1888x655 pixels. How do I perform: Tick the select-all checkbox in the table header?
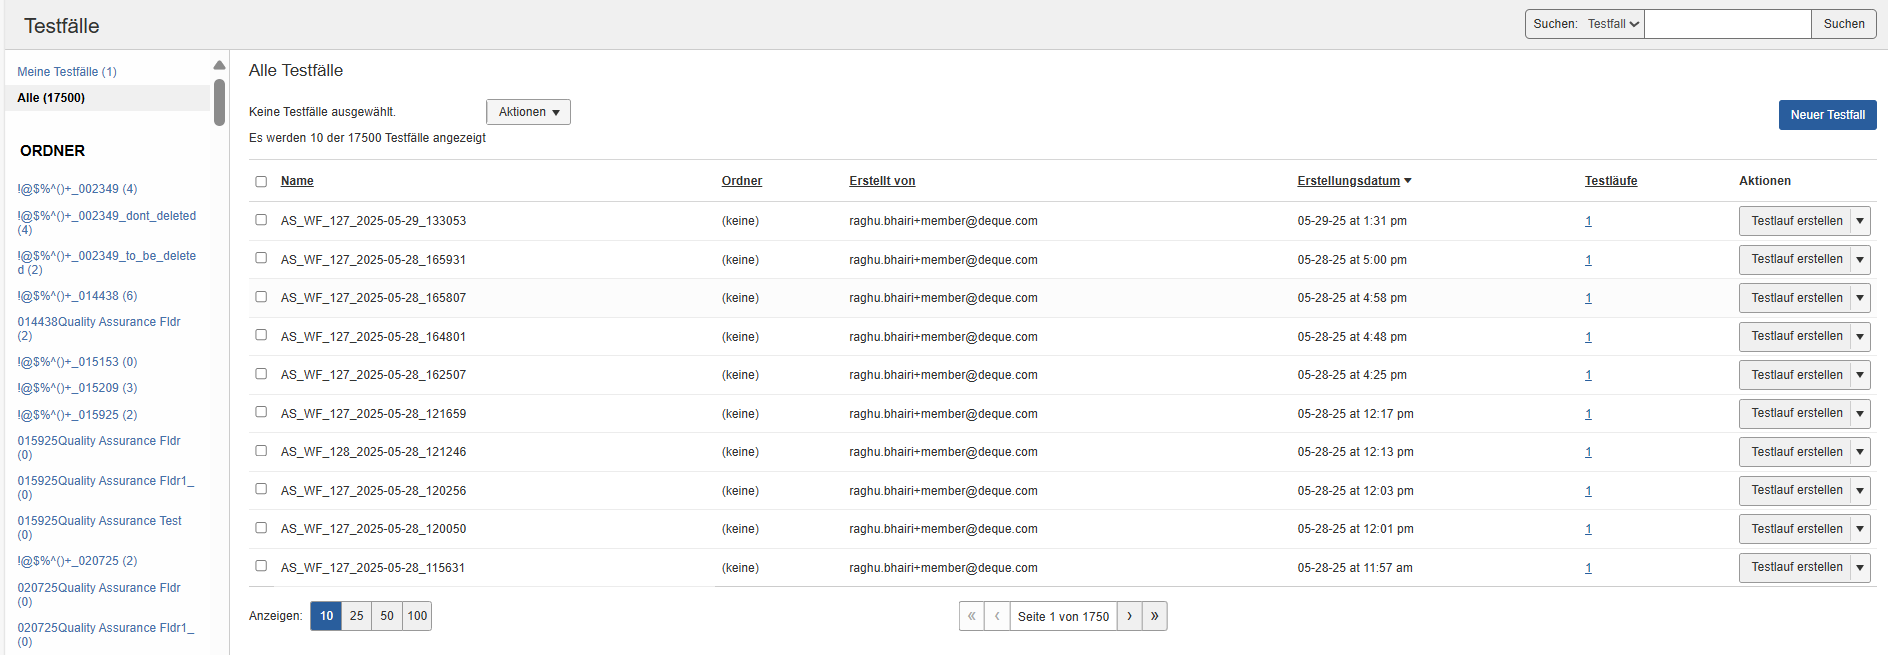coord(261,182)
